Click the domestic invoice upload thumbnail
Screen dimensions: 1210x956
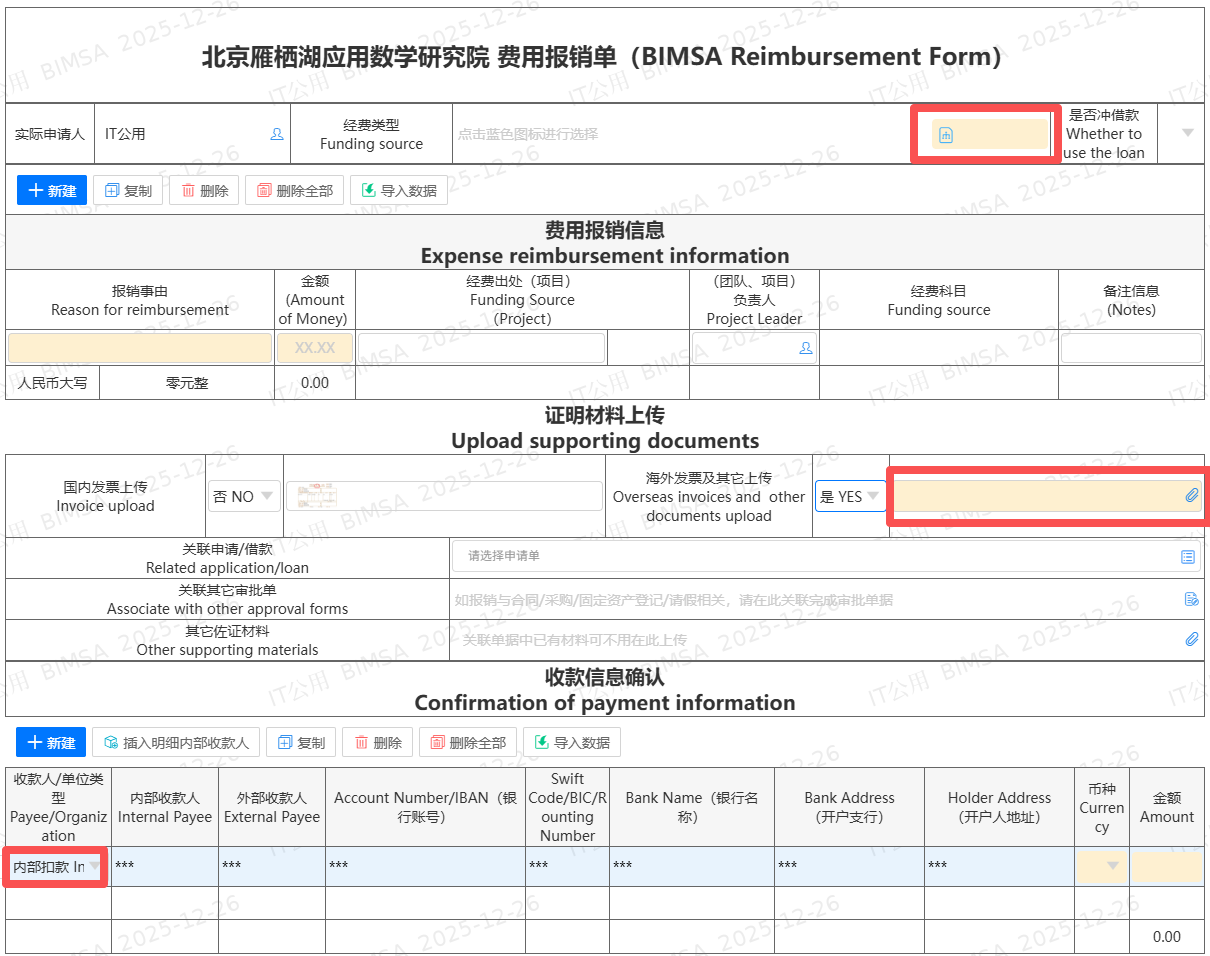pyautogui.click(x=318, y=496)
